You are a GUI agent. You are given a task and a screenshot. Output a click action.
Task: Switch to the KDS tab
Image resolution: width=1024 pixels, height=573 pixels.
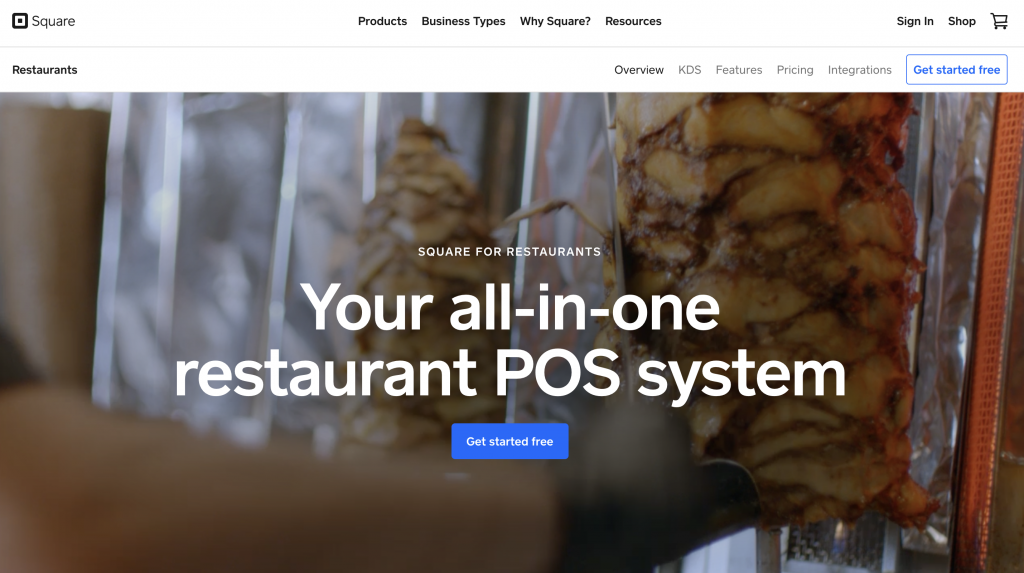click(x=690, y=70)
